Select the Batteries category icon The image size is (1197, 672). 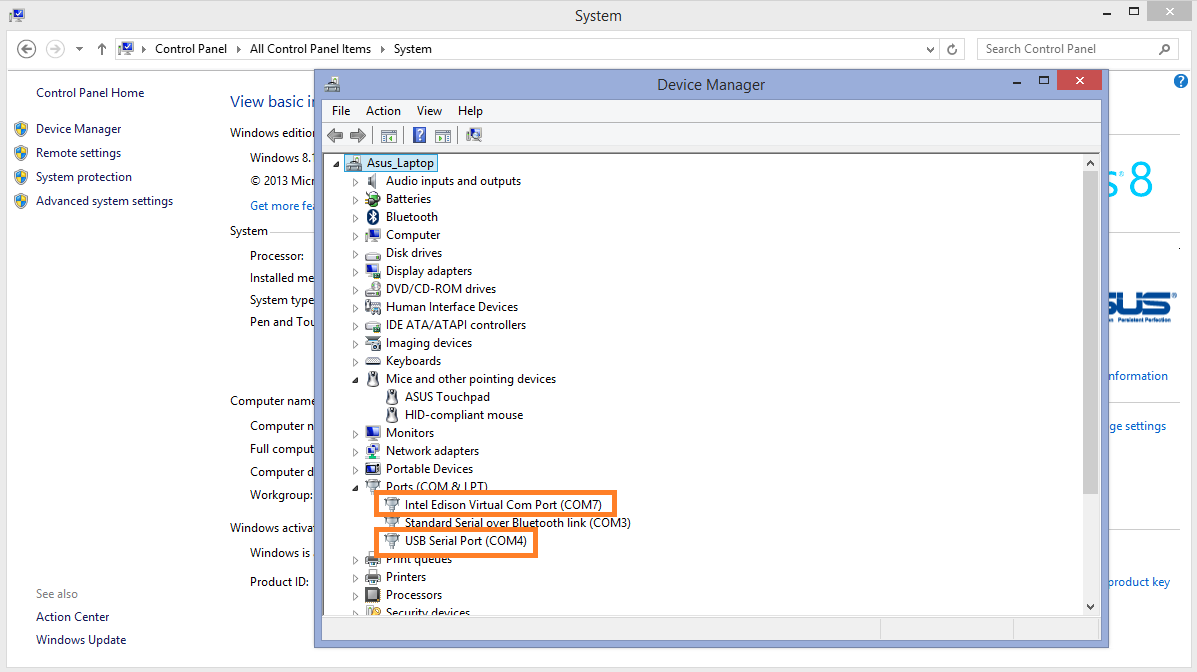[373, 199]
